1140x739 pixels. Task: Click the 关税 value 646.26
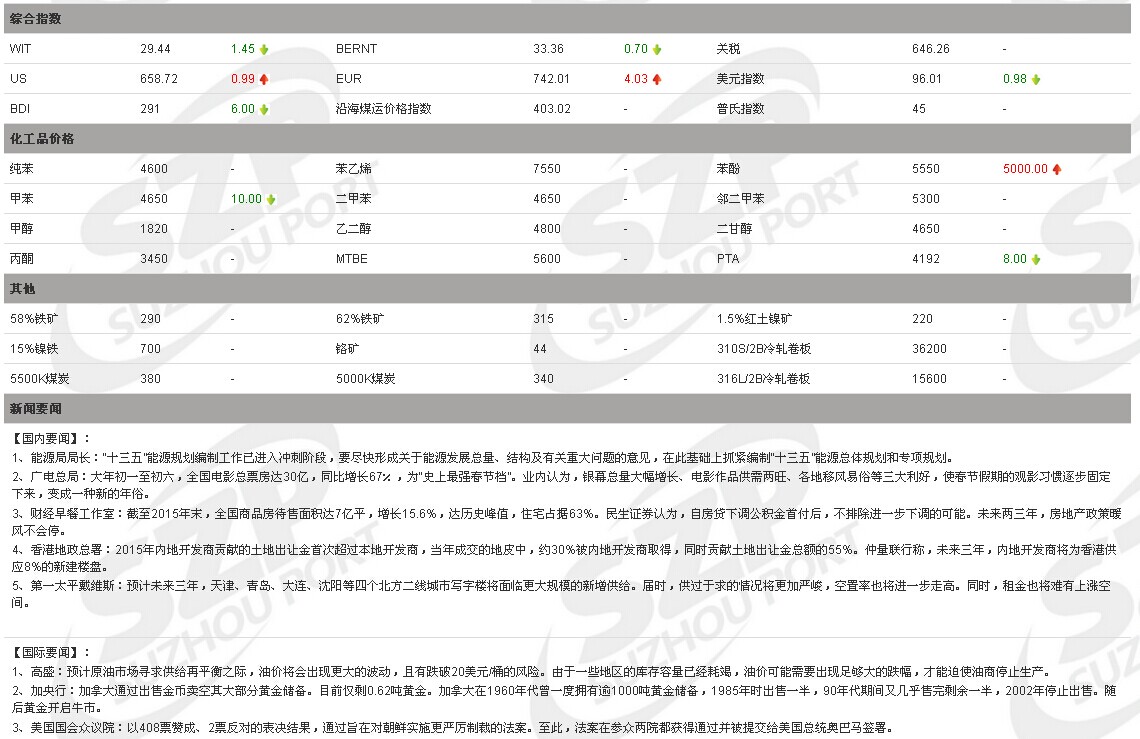point(931,49)
